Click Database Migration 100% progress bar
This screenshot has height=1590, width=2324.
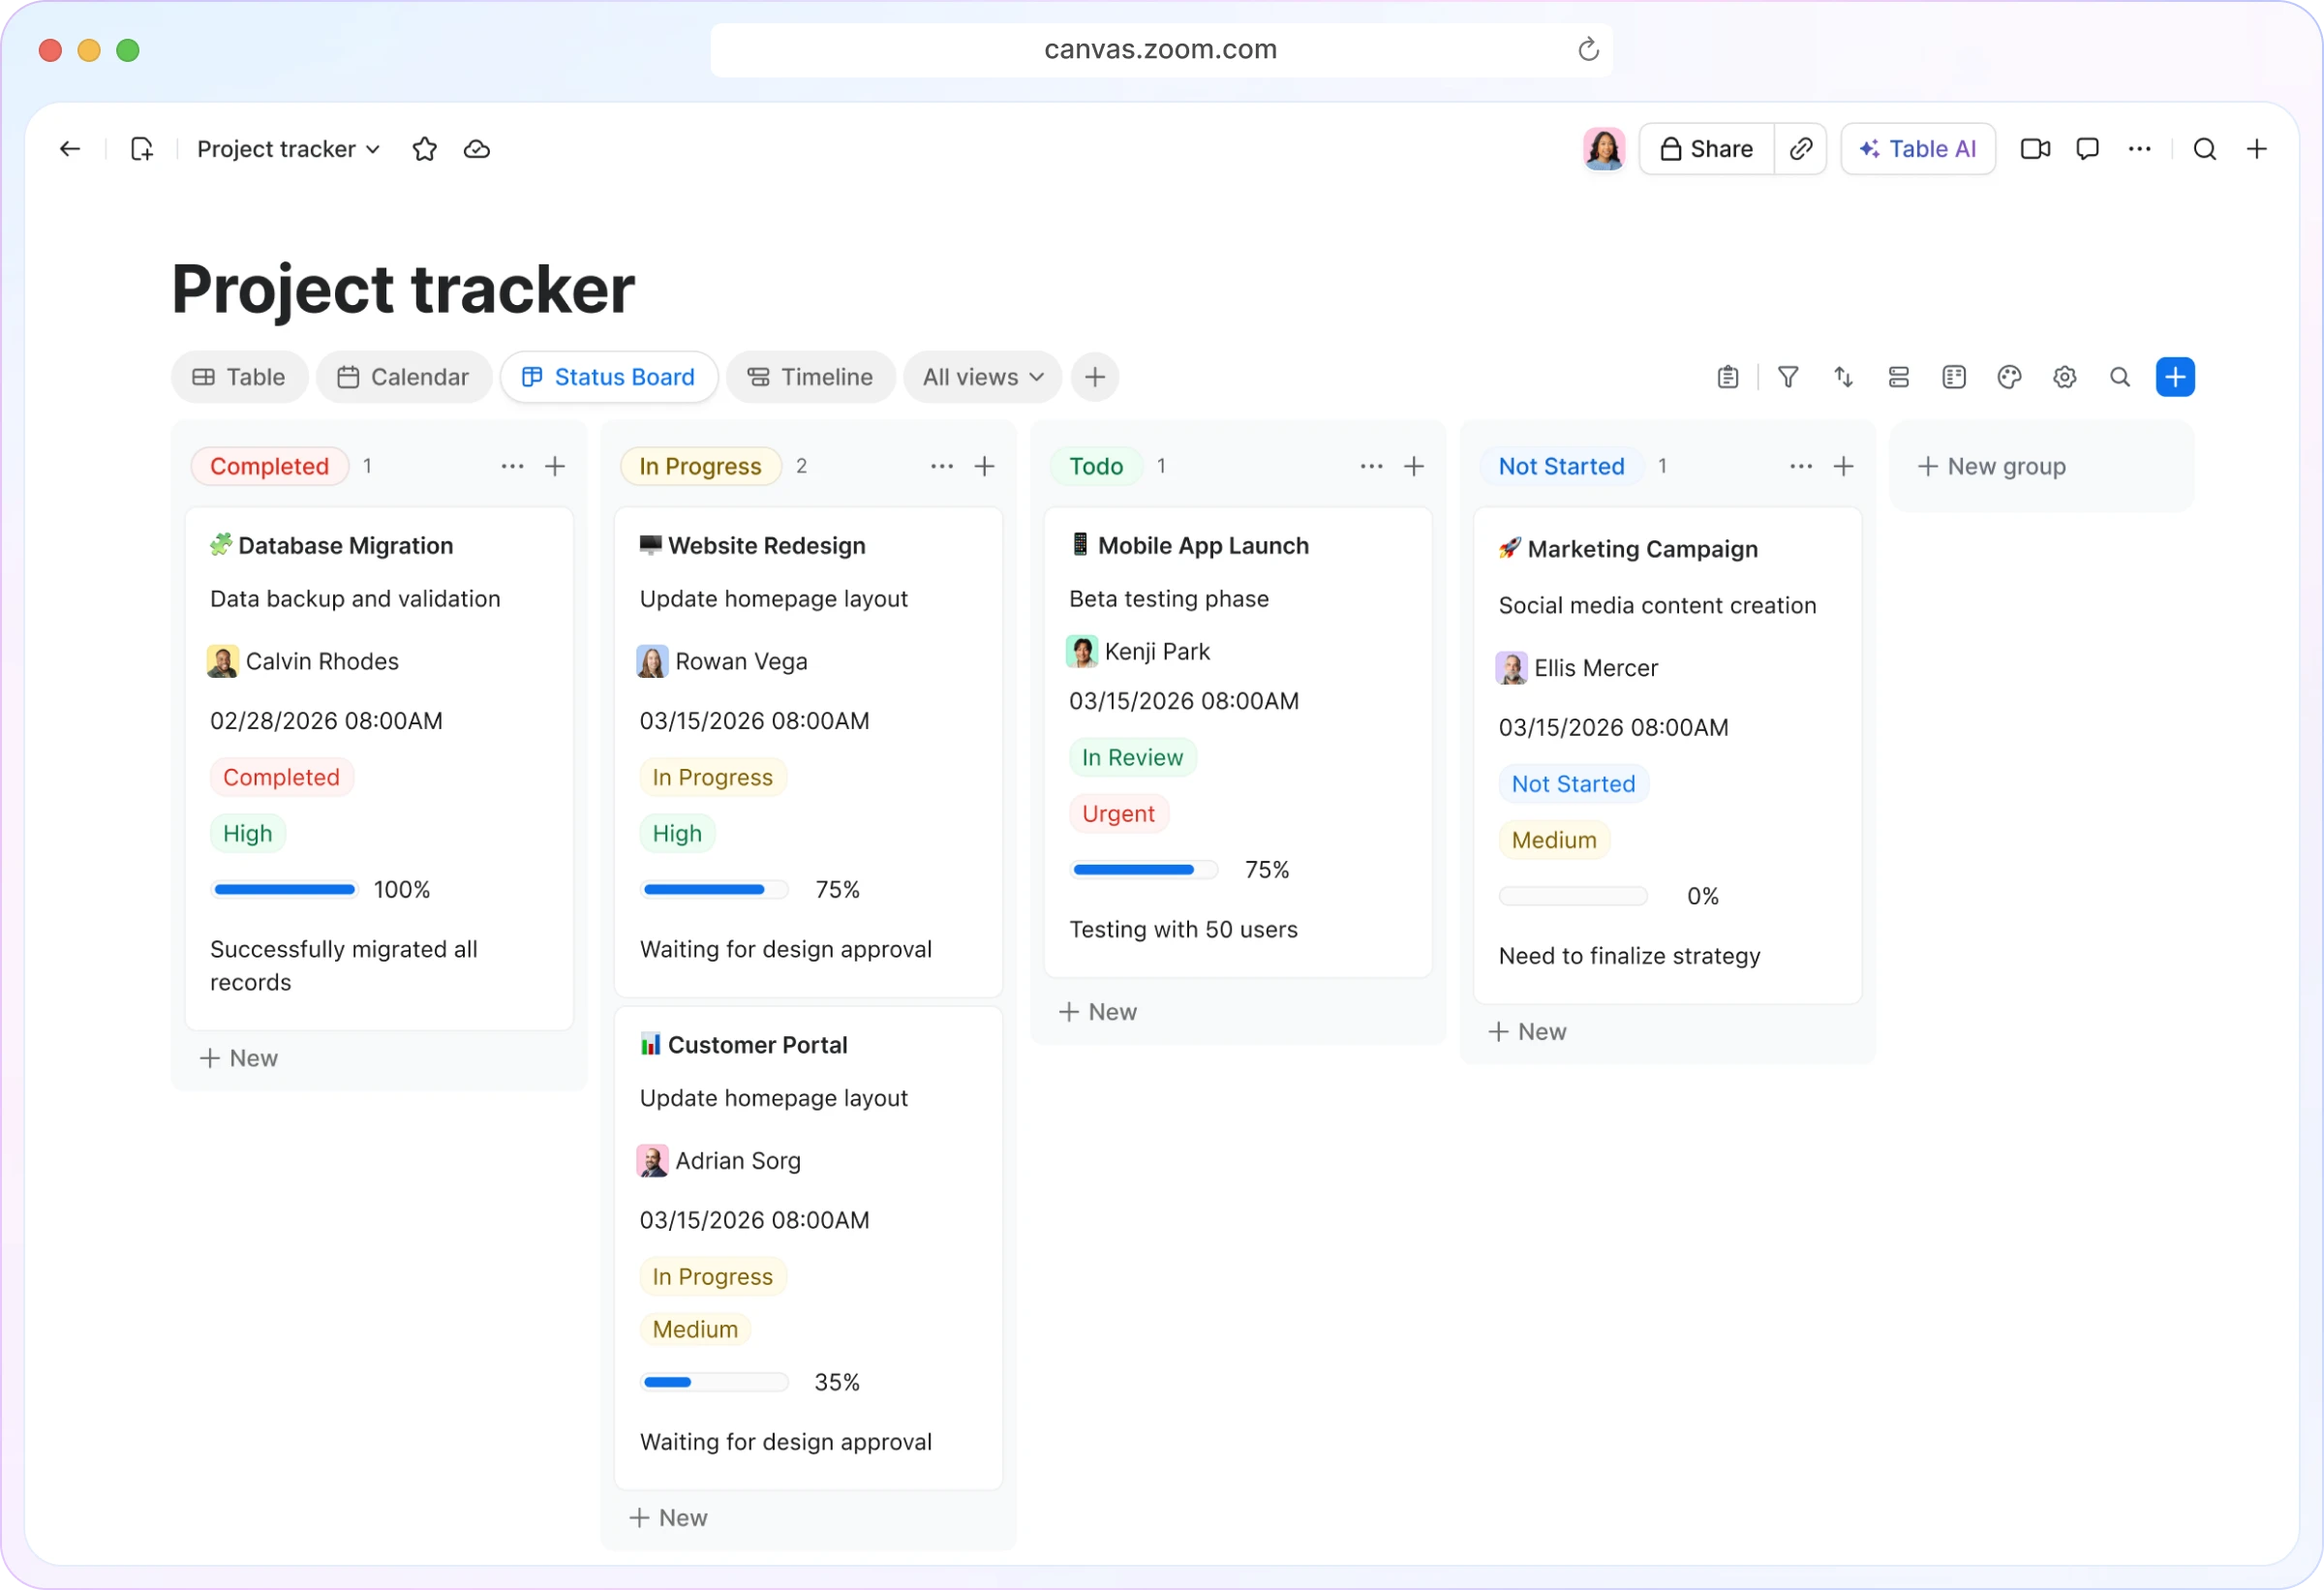(x=285, y=890)
